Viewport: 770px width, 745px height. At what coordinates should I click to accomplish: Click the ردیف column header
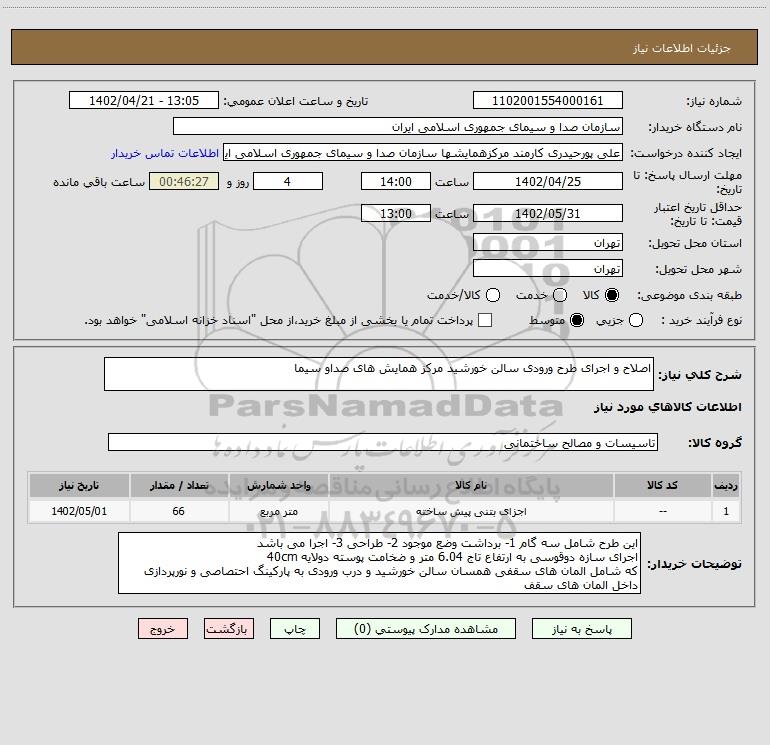click(726, 485)
